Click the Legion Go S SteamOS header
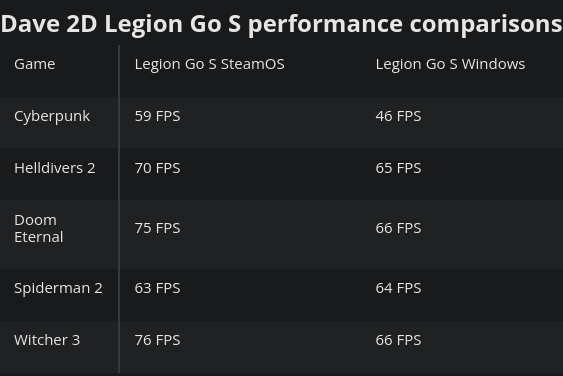The height and width of the screenshot is (376, 563). [209, 65]
